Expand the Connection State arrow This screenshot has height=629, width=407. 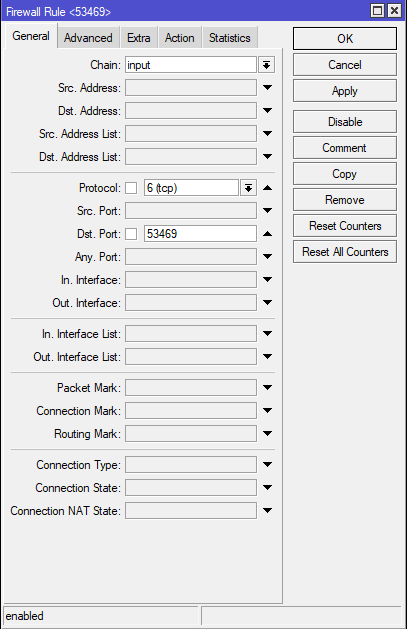(267, 488)
